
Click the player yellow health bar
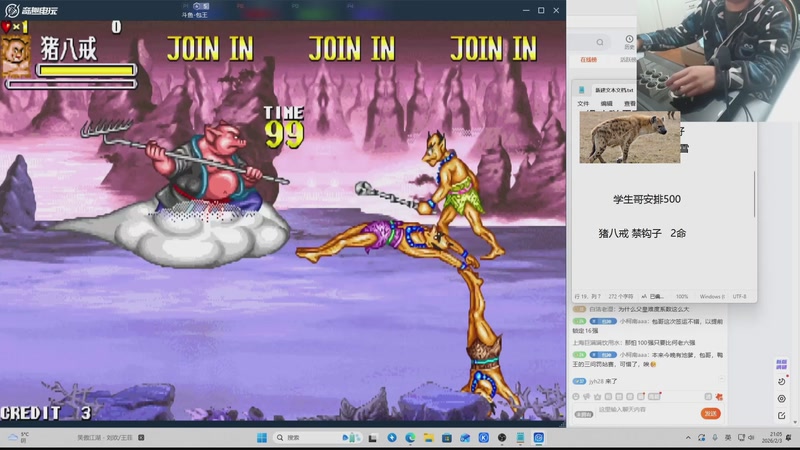[87, 70]
